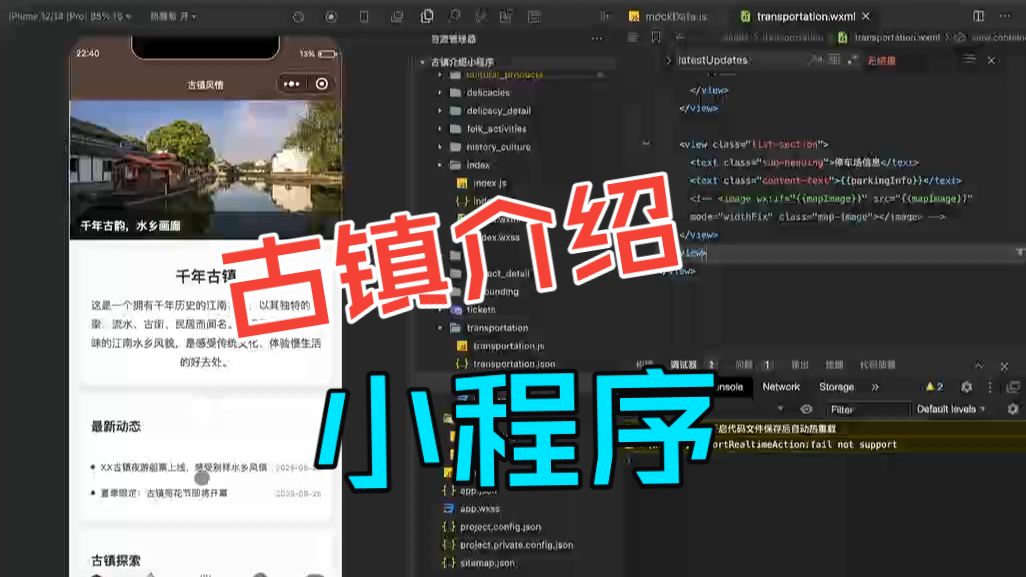Expand the history_culture folder
The height and width of the screenshot is (577, 1026).
[440, 147]
